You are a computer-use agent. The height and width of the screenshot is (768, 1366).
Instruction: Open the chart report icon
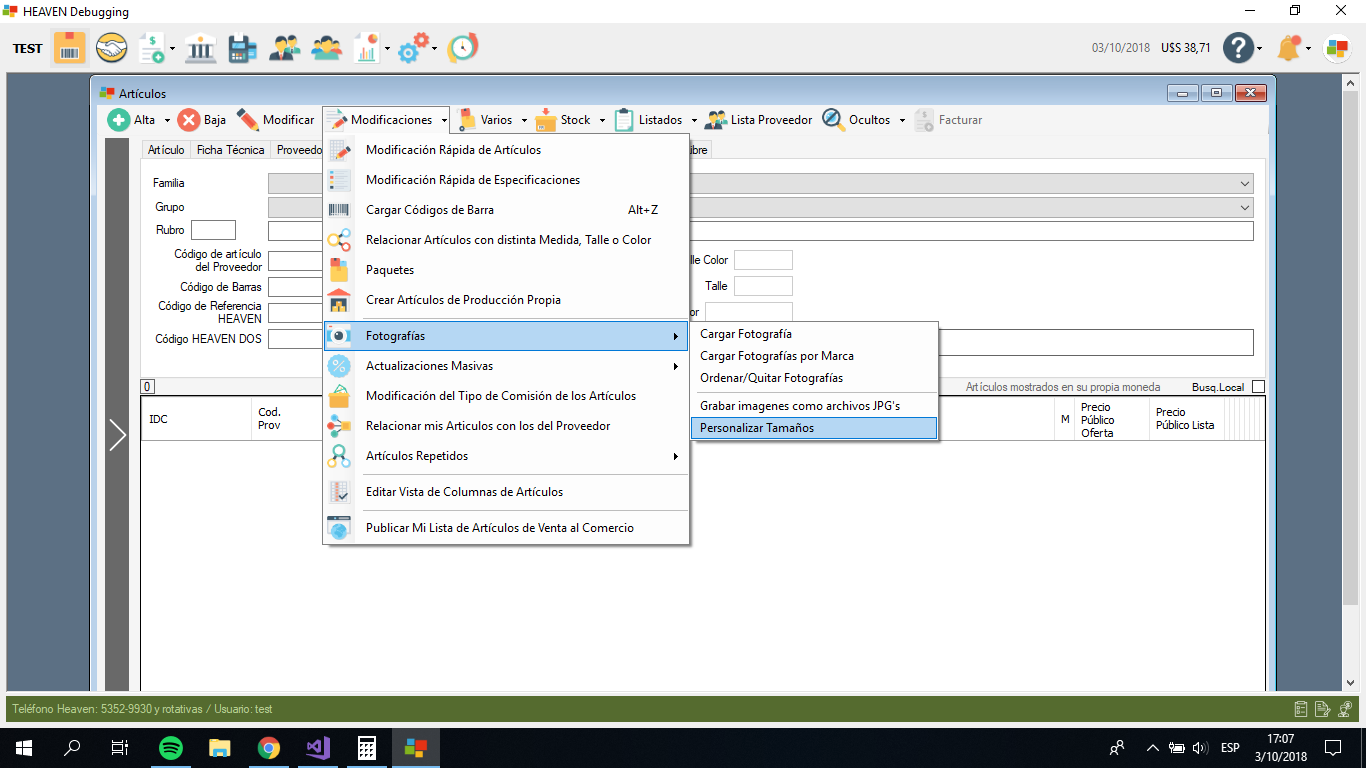[367, 48]
